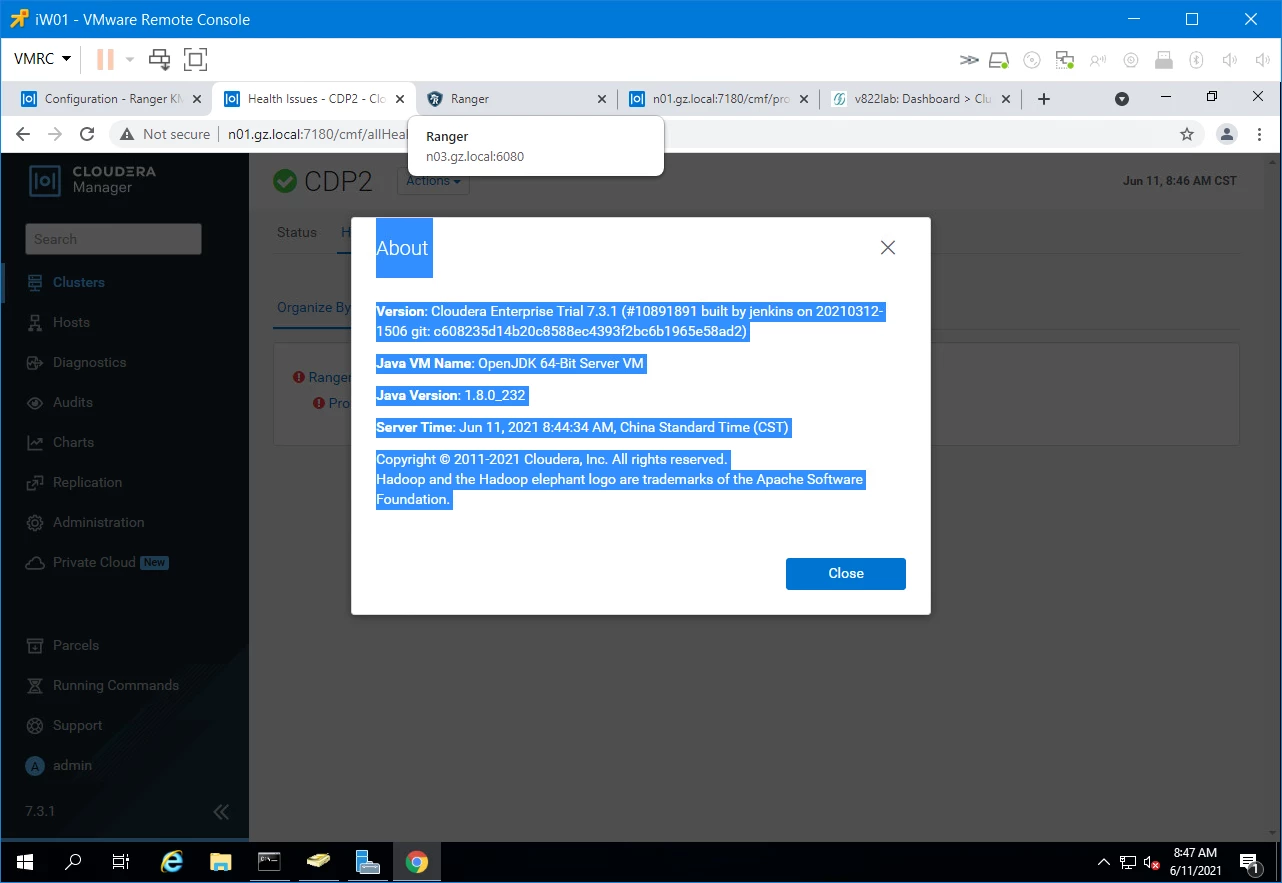Go back to previous page
Image resolution: width=1282 pixels, height=883 pixels.
[x=23, y=134]
